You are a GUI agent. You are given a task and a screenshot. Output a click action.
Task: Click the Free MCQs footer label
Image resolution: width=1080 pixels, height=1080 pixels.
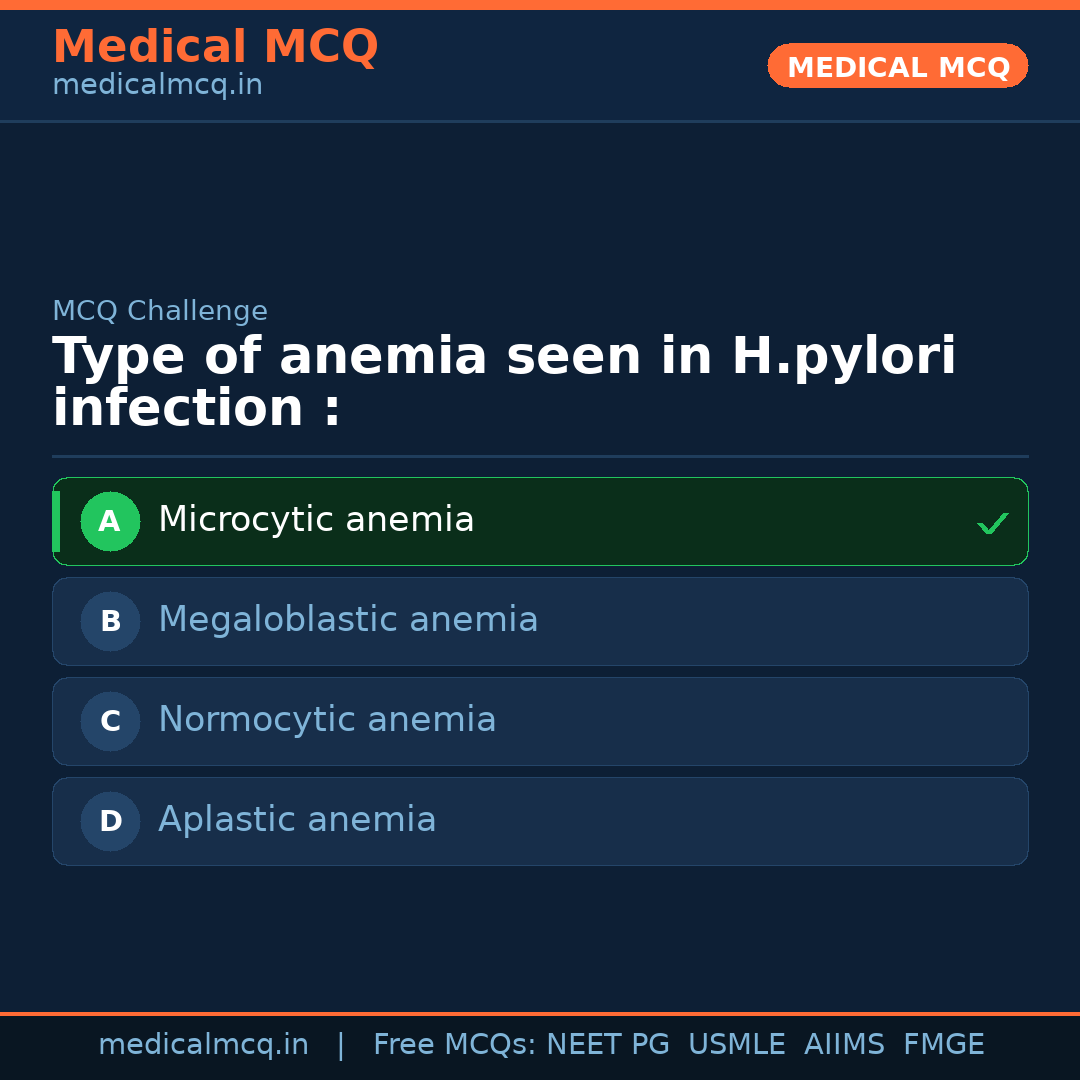[x=454, y=1045]
